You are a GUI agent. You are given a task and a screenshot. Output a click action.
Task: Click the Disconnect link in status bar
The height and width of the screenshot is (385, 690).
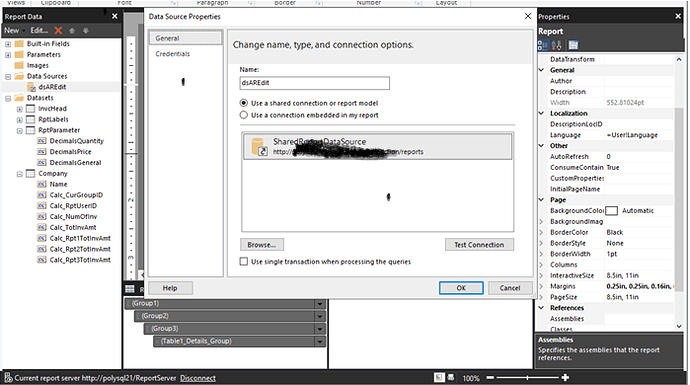198,378
